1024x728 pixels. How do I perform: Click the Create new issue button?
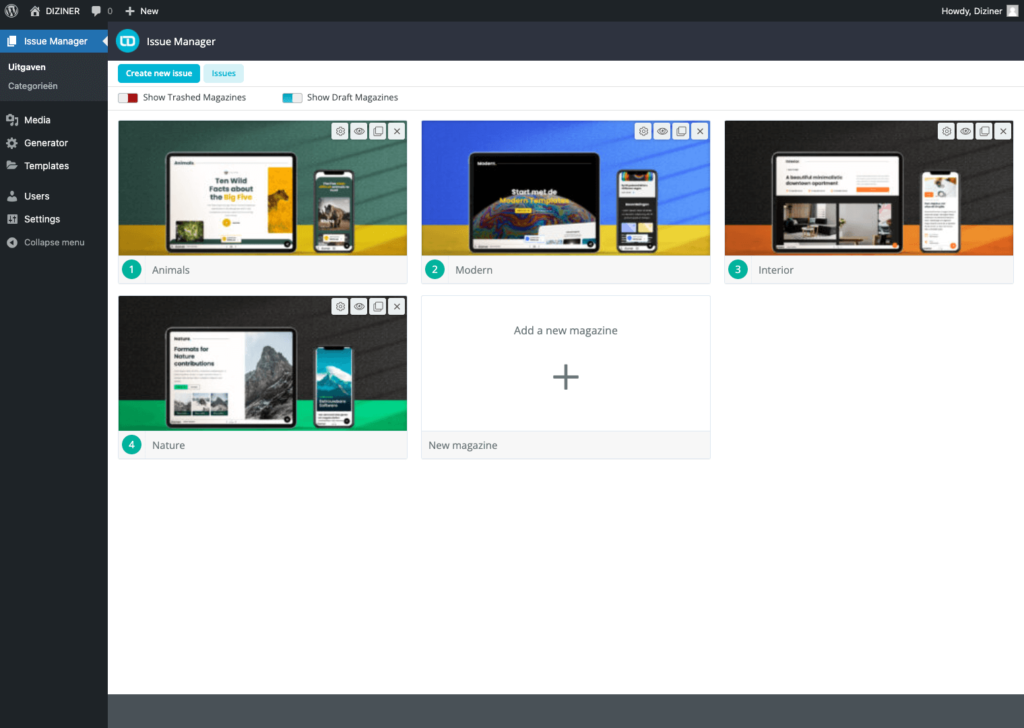[x=159, y=73]
